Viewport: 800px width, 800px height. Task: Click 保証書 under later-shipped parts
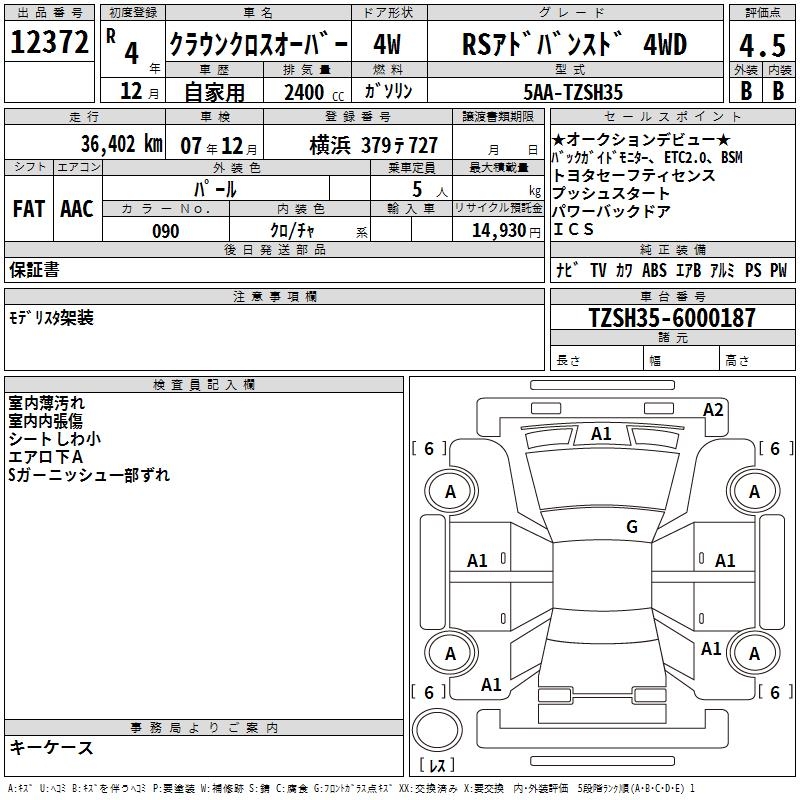[34, 269]
